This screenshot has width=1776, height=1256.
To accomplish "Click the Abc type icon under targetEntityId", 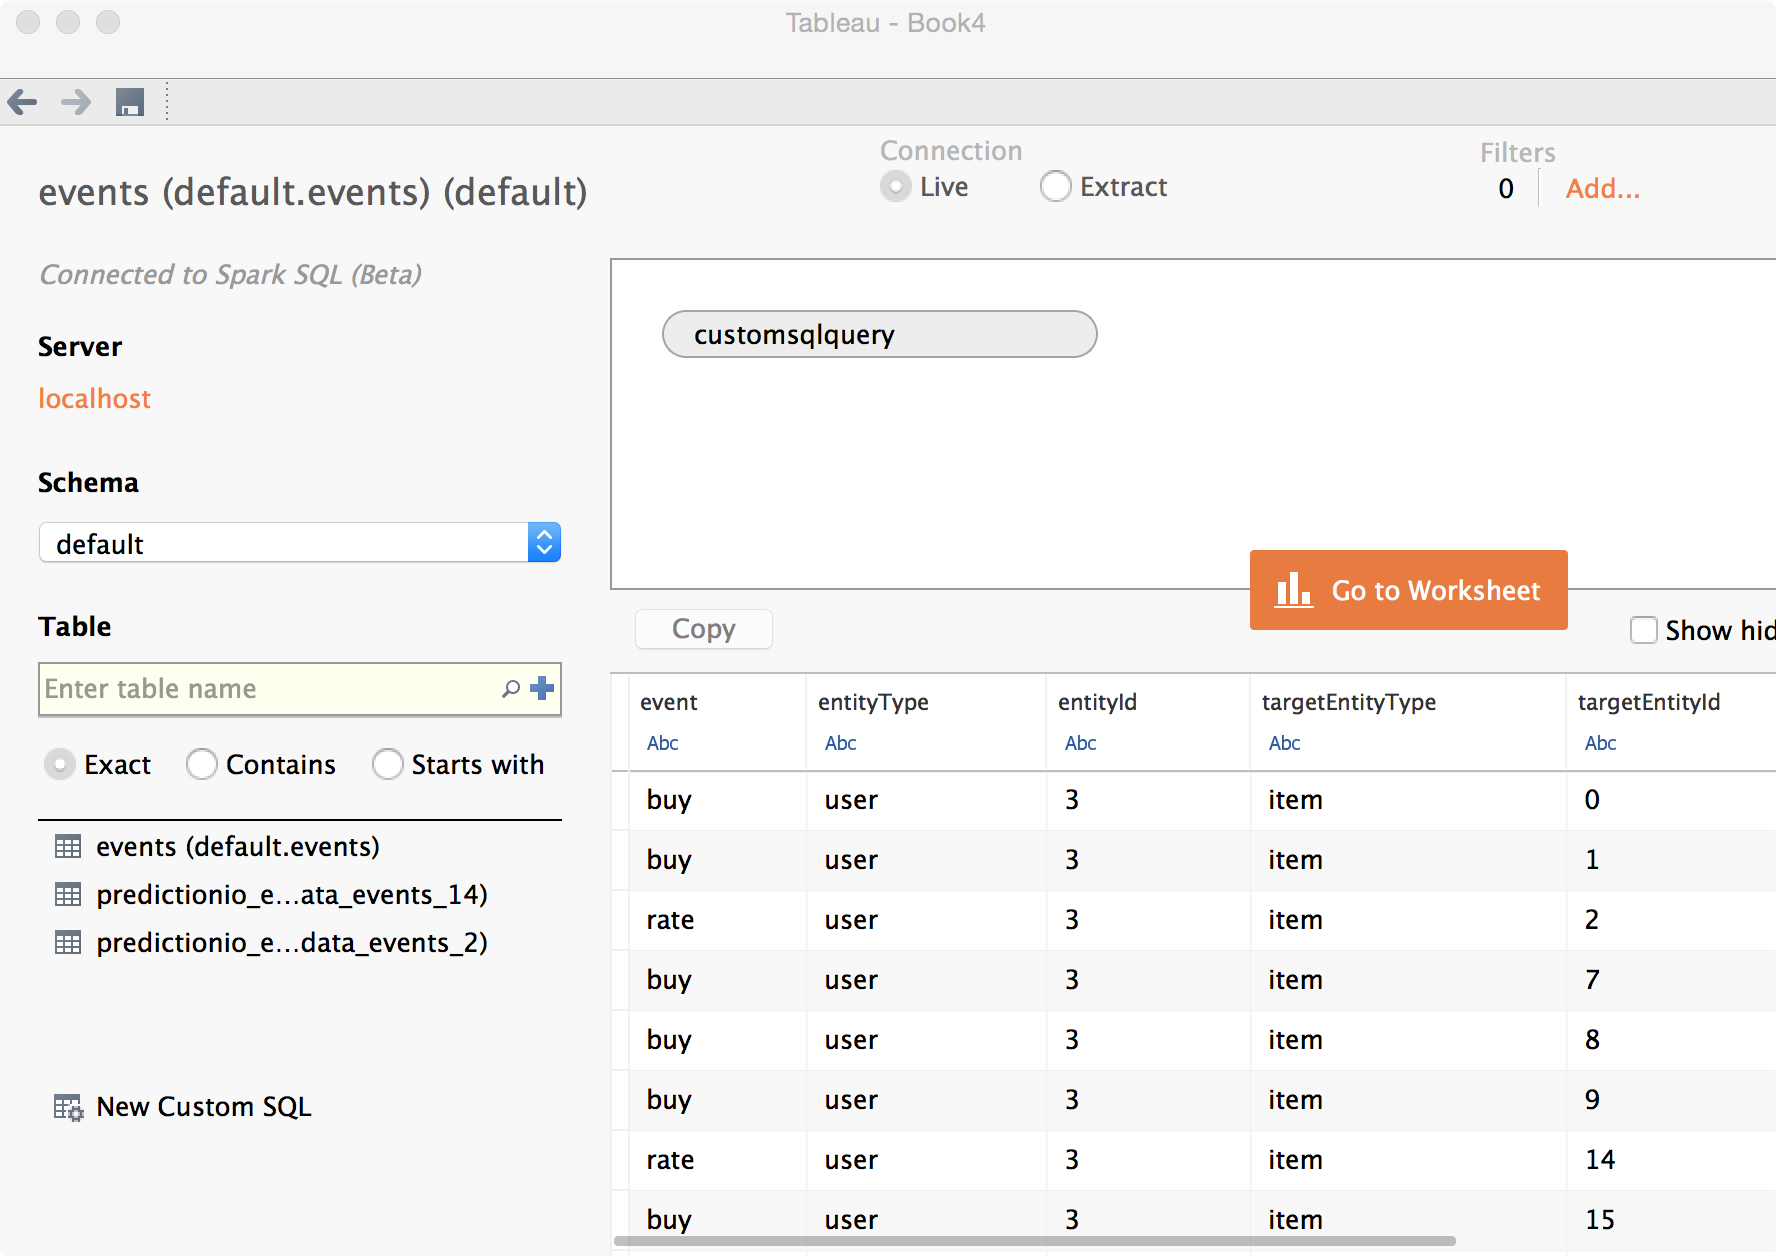I will [x=1600, y=743].
